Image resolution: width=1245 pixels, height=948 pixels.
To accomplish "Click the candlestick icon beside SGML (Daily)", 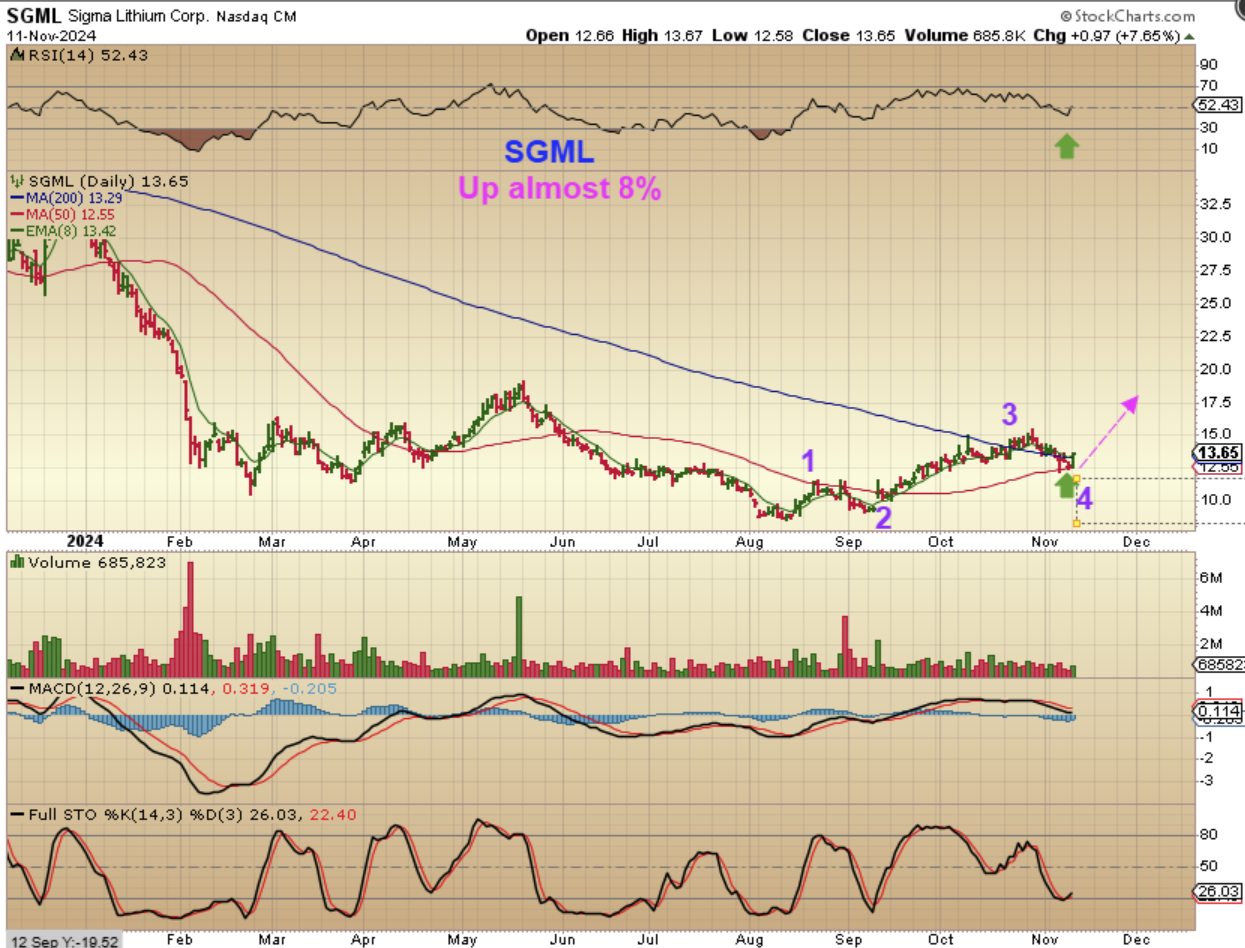I will (17, 181).
